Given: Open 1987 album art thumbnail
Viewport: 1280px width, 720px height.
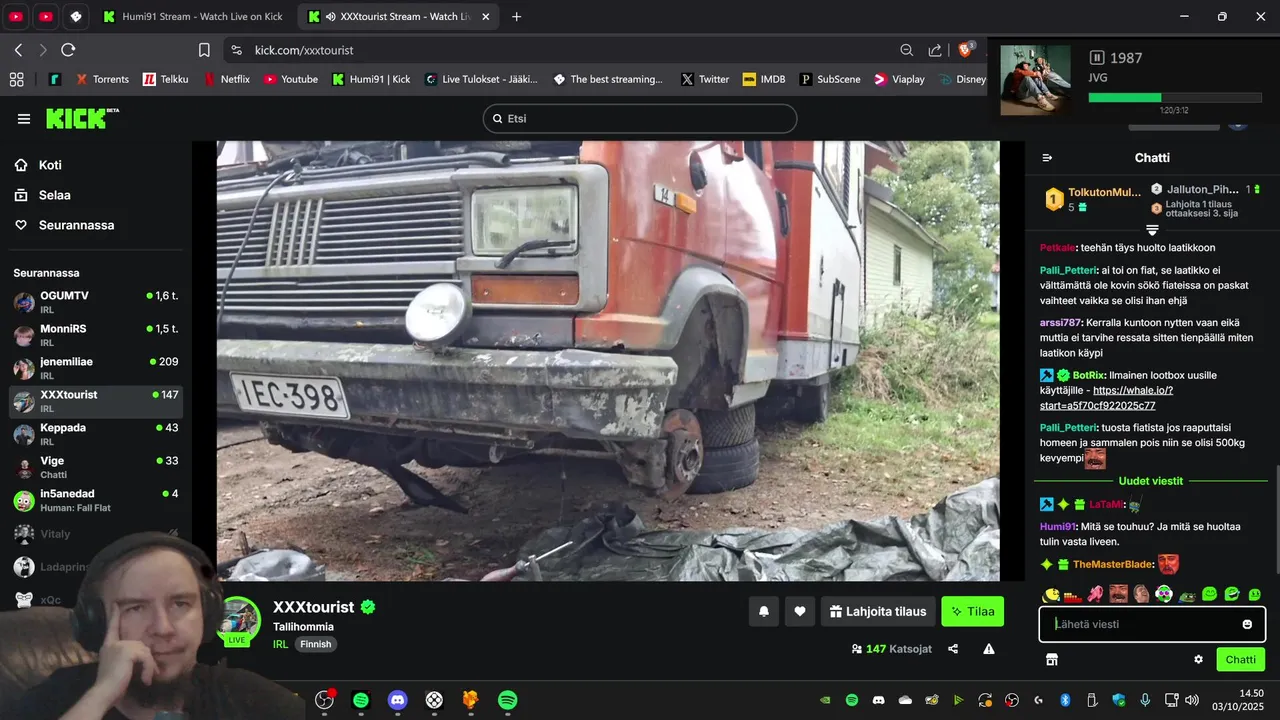Looking at the screenshot, I should click(1035, 80).
